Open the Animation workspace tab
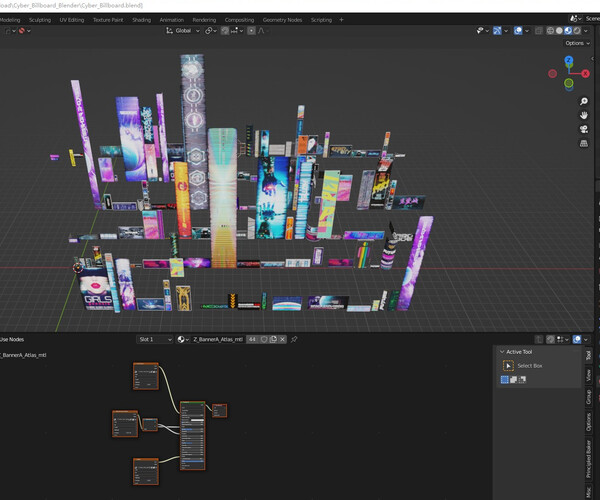The height and width of the screenshot is (500, 600). pos(171,20)
